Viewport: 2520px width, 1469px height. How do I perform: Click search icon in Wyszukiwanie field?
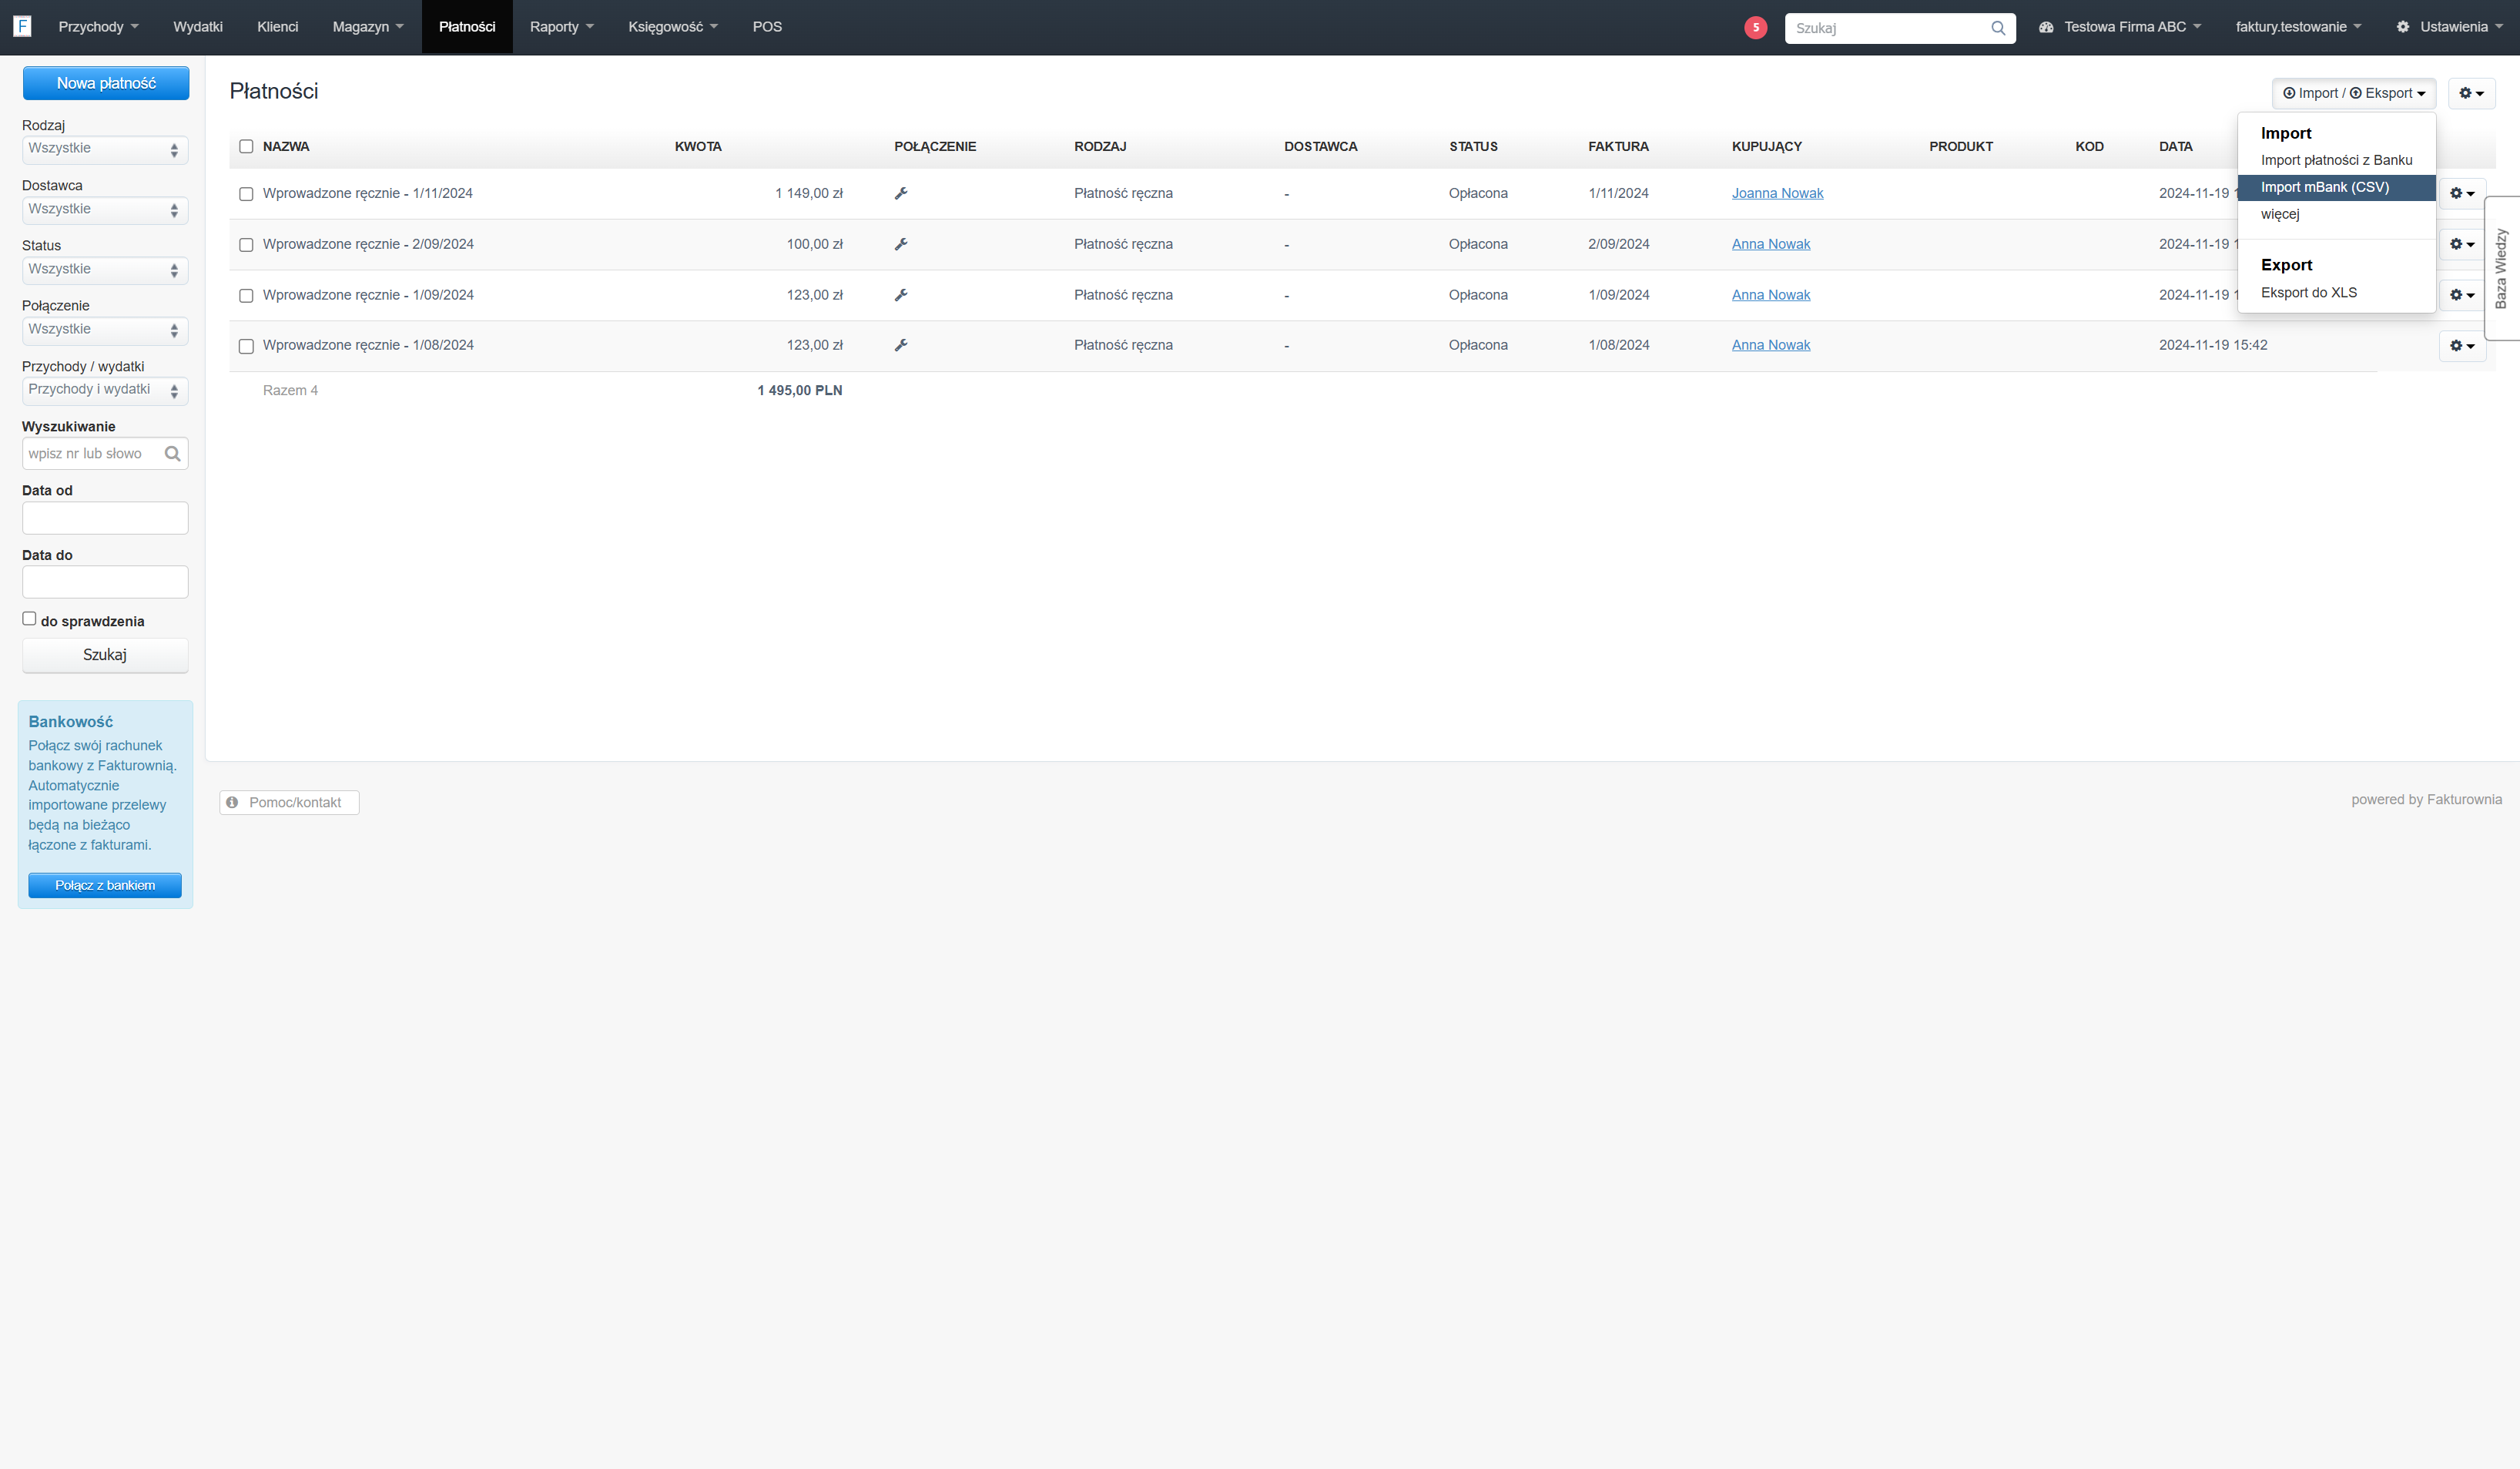click(172, 454)
